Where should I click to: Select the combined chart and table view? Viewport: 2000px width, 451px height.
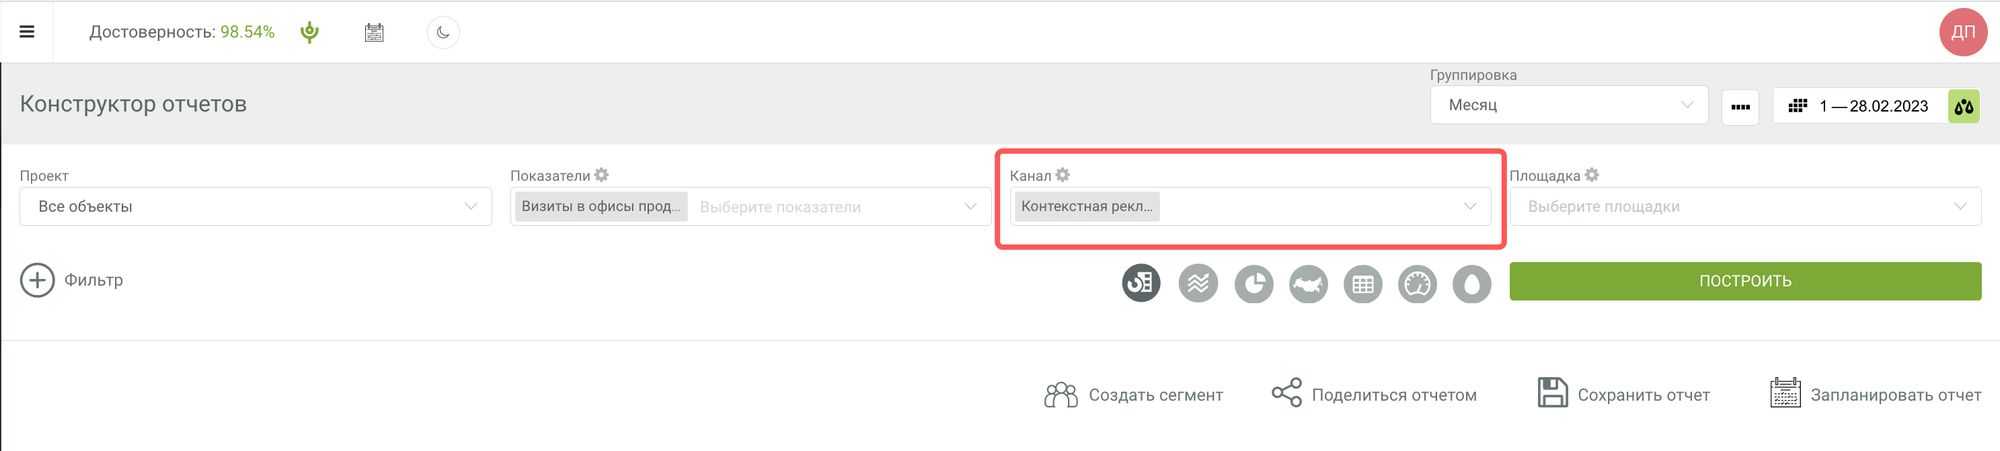pyautogui.click(x=1141, y=284)
